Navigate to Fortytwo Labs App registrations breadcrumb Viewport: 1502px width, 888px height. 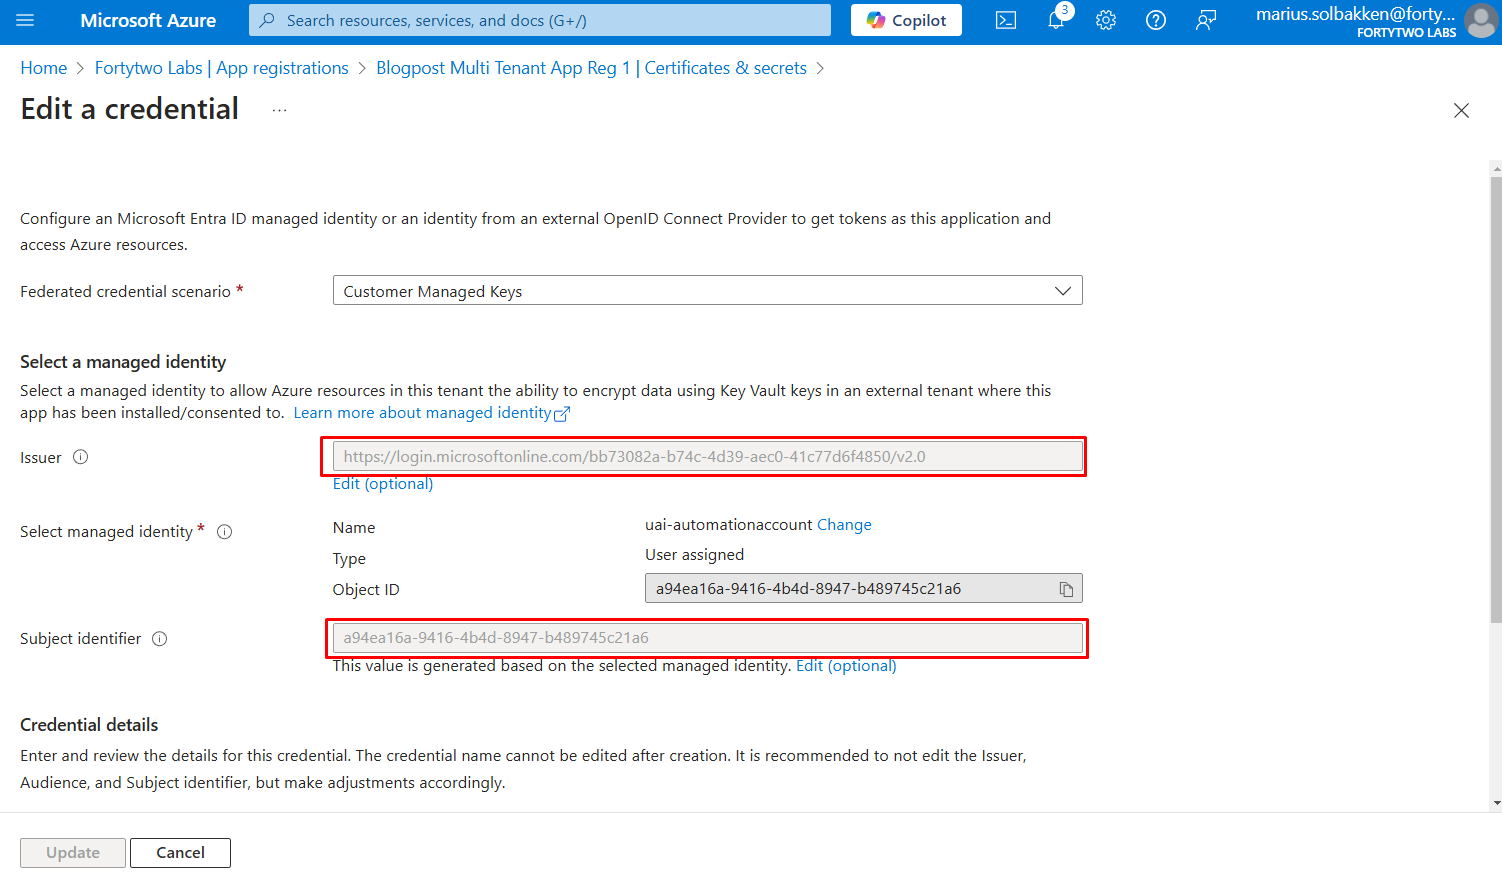(x=221, y=68)
